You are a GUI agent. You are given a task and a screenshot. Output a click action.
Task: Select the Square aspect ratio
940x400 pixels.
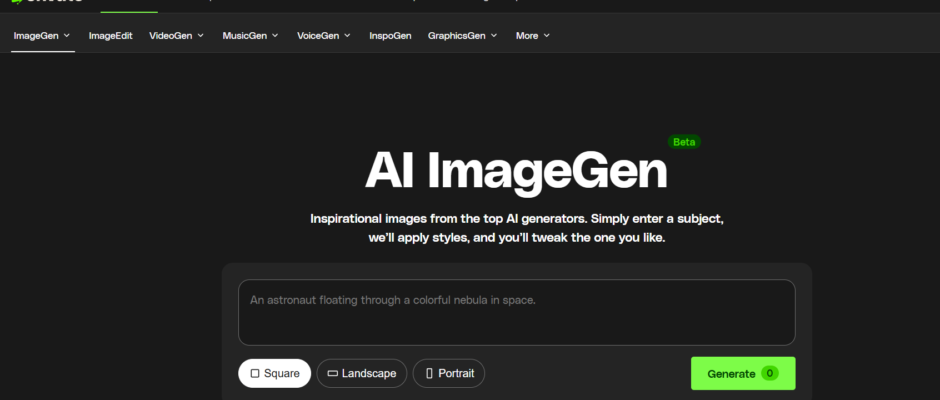coord(274,374)
